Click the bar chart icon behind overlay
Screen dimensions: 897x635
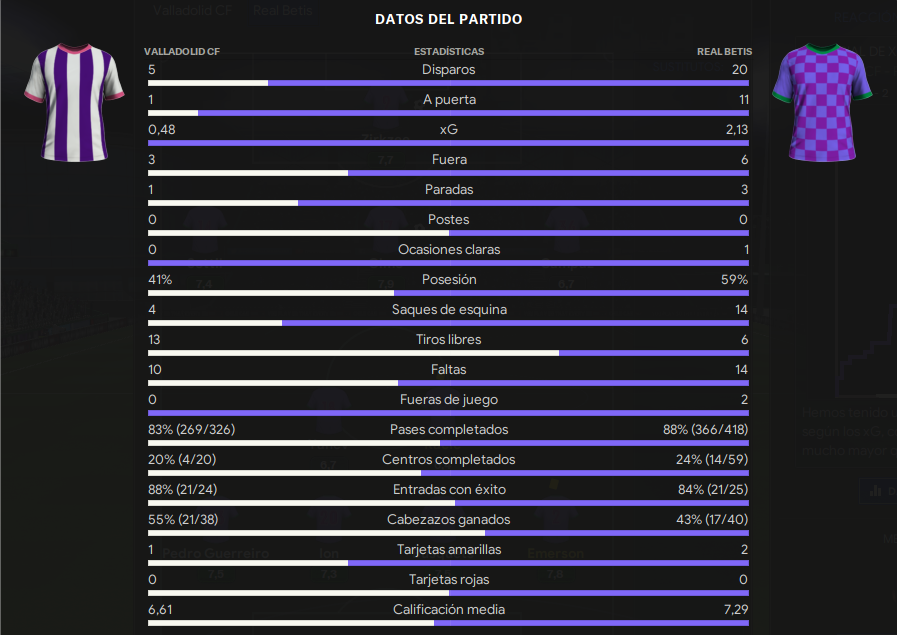[x=875, y=491]
